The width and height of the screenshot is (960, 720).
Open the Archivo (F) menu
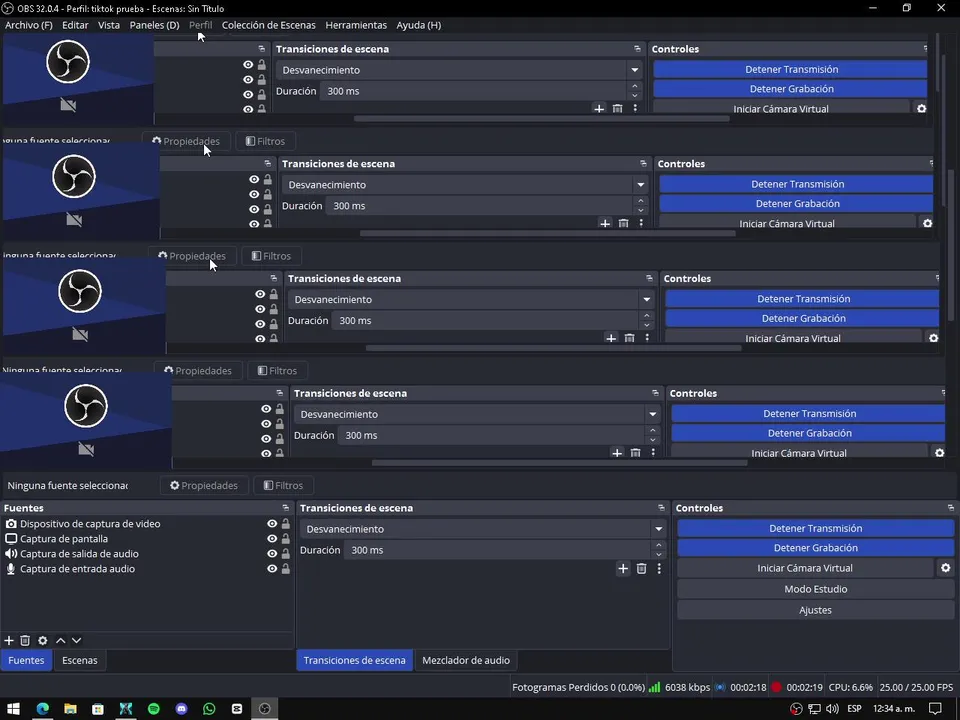point(29,25)
